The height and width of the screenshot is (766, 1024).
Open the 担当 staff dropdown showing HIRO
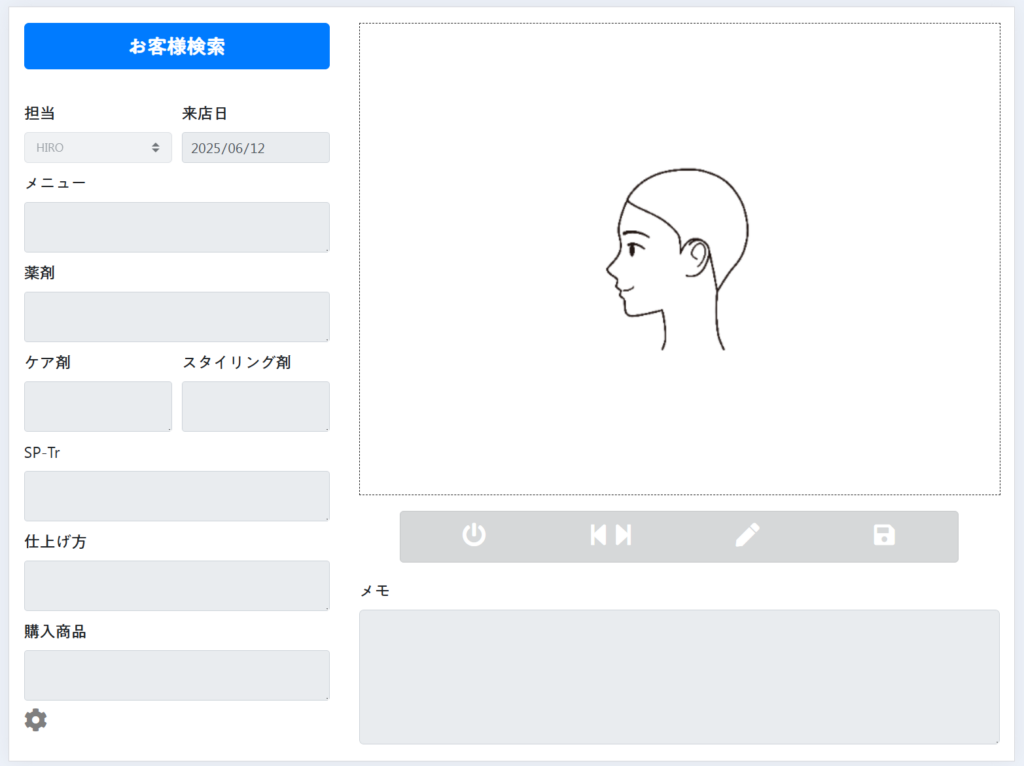(98, 148)
